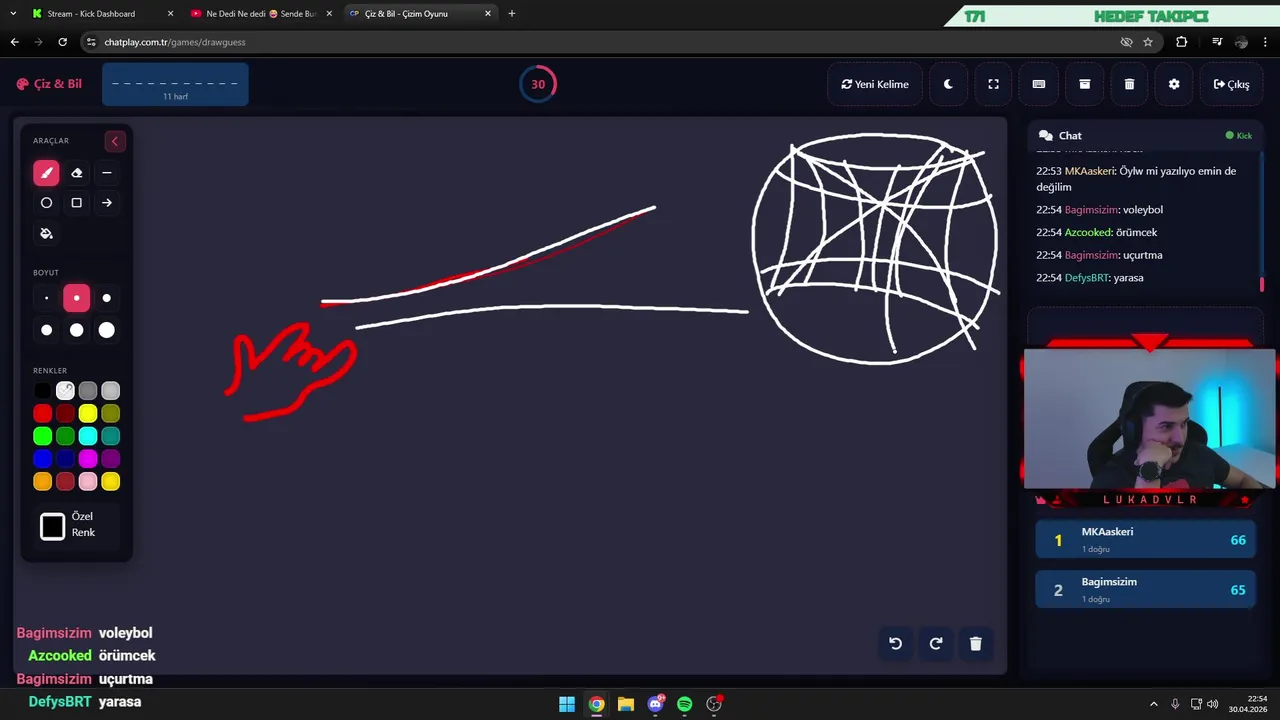Toggle volume icon in system tray
The width and height of the screenshot is (1280, 720).
1212,704
